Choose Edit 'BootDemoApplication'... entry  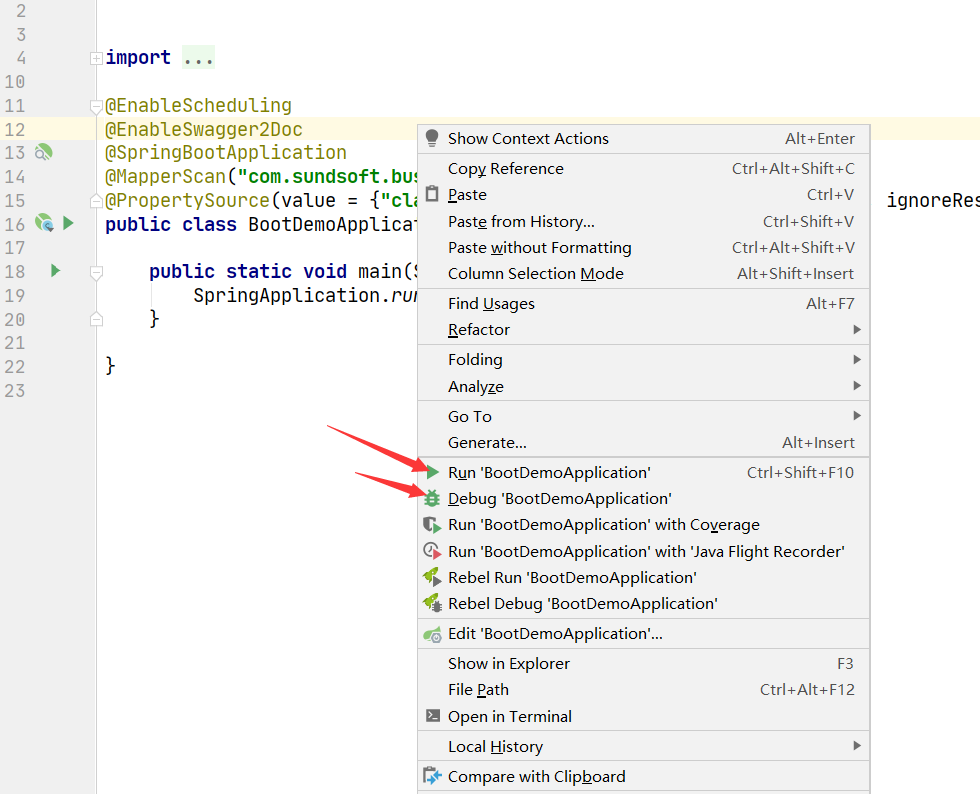coord(644,634)
